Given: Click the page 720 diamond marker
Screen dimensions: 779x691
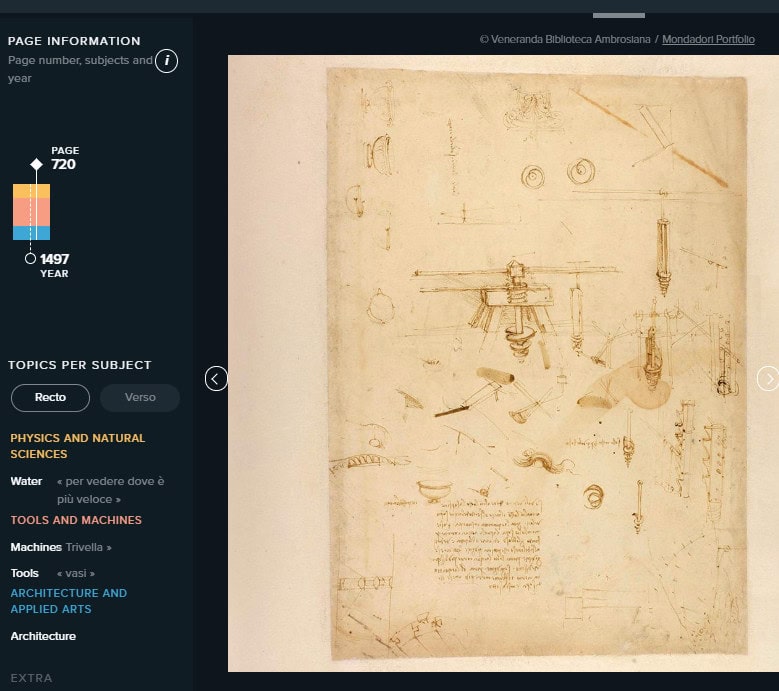Looking at the screenshot, I should pyautogui.click(x=36, y=164).
